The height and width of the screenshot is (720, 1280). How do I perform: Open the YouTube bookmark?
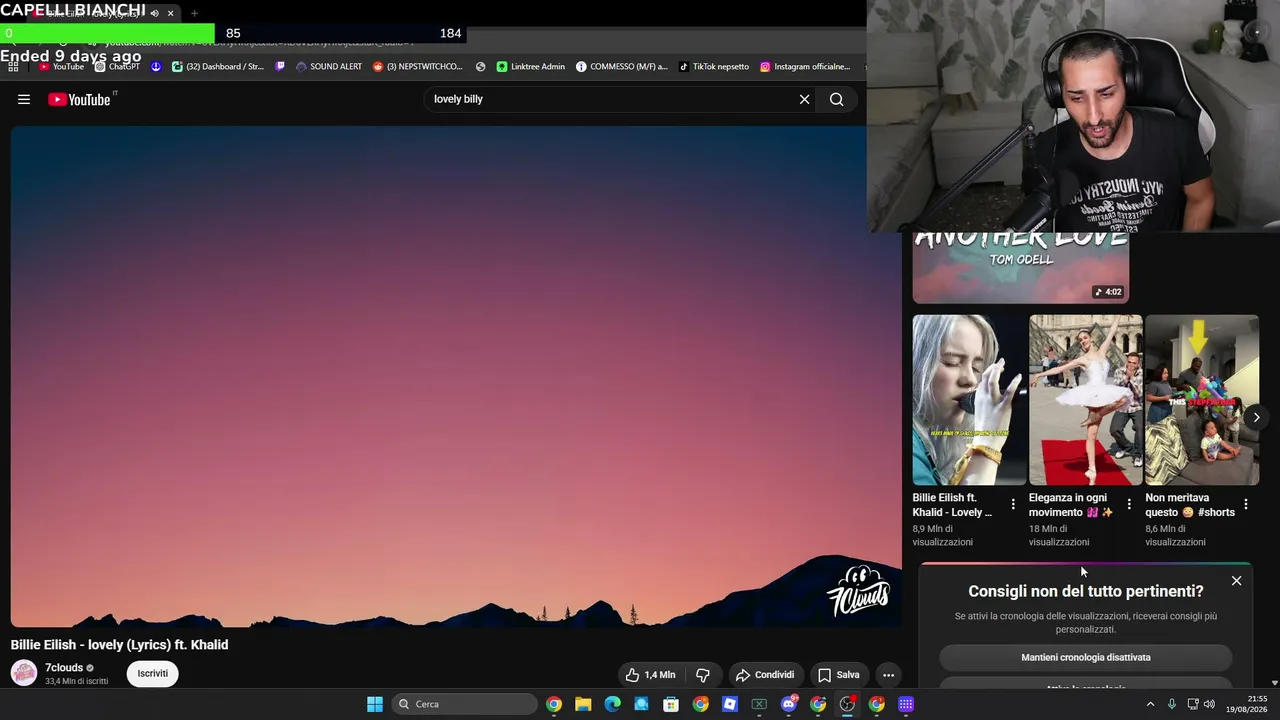coord(61,67)
